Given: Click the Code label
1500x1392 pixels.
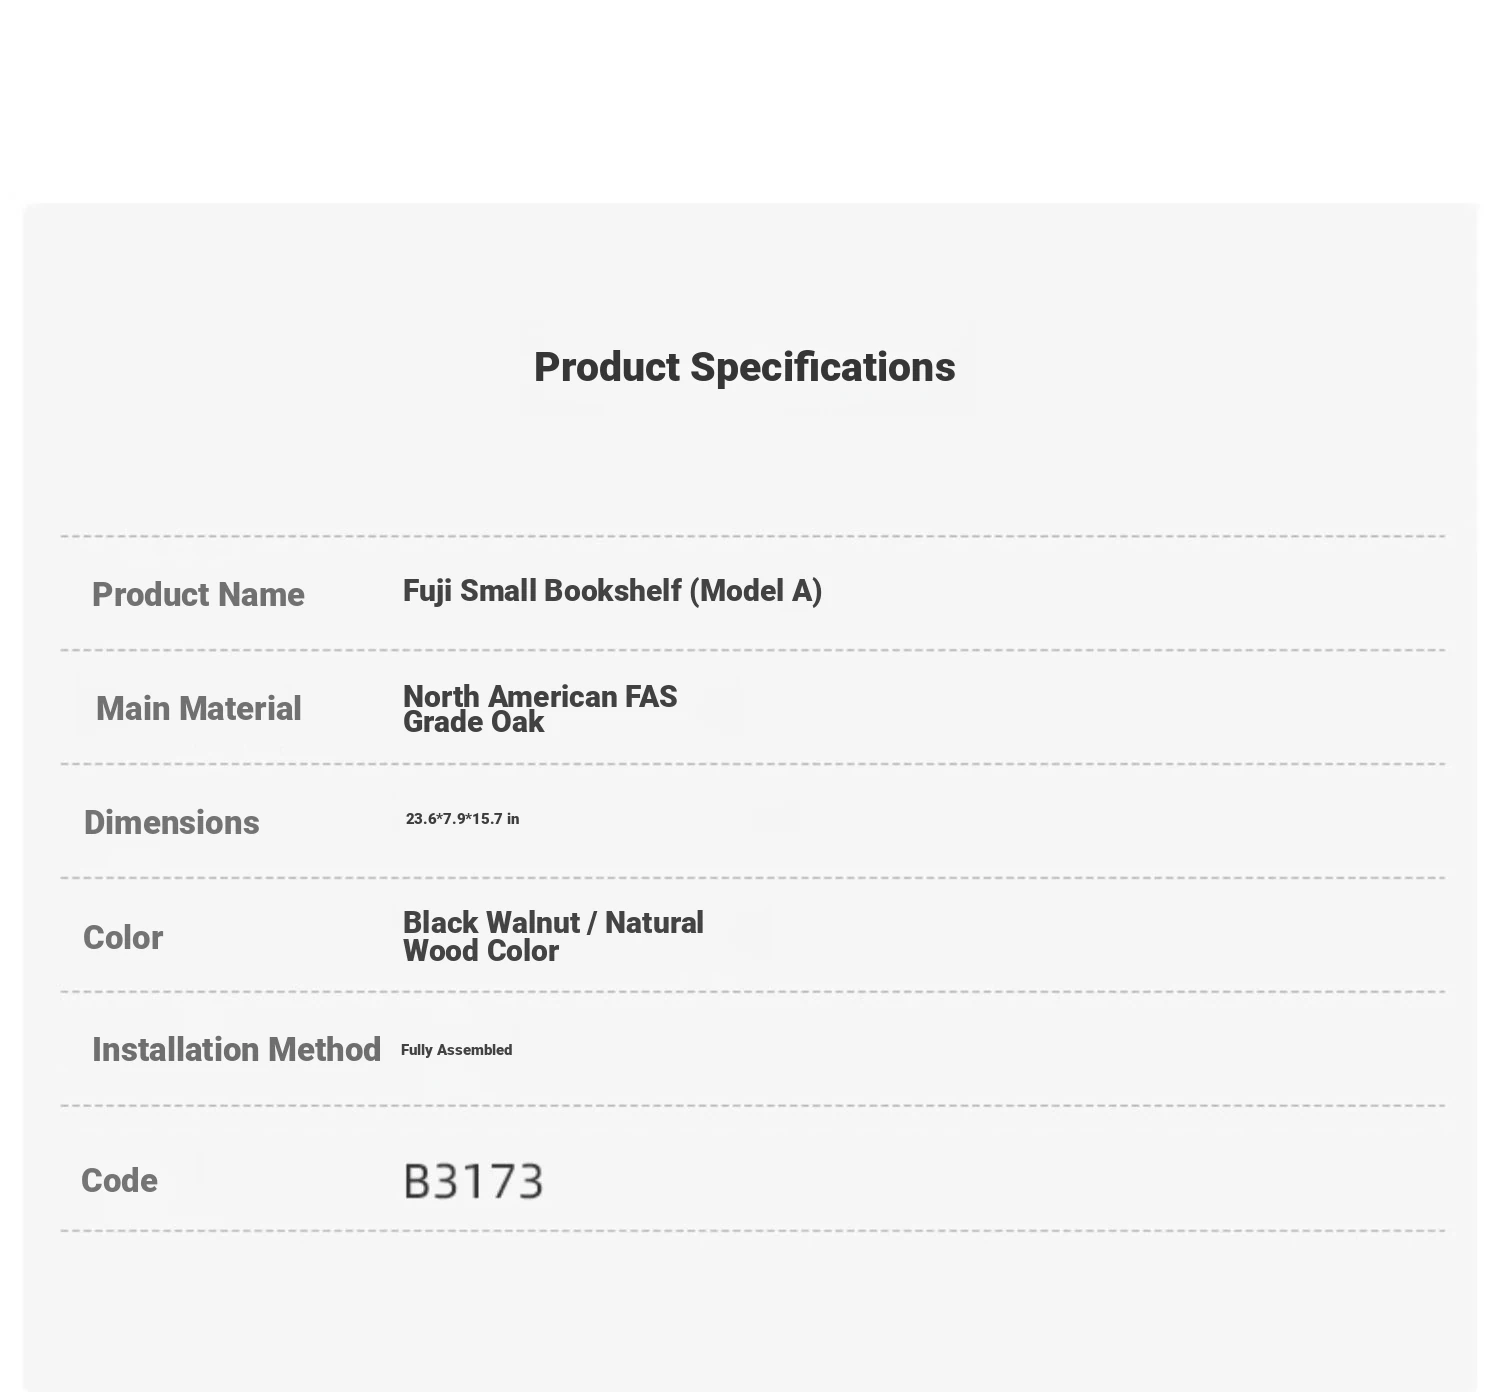Looking at the screenshot, I should pos(119,1180).
